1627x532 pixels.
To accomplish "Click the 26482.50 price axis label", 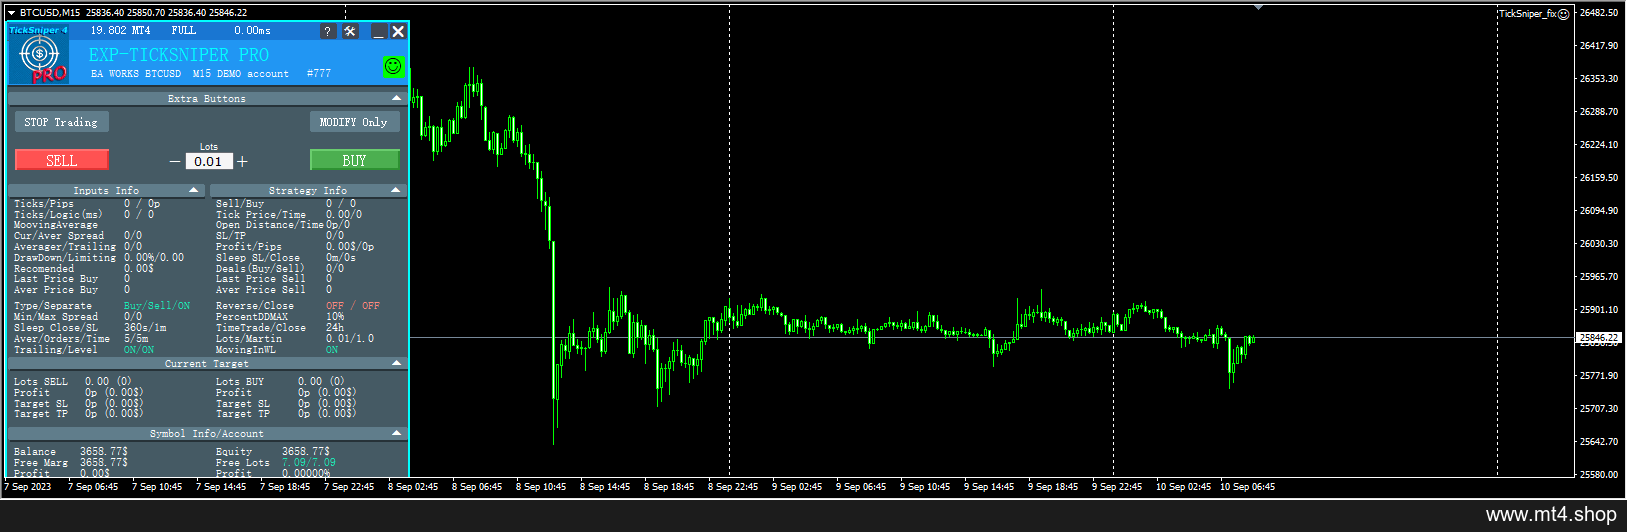I will [1598, 13].
